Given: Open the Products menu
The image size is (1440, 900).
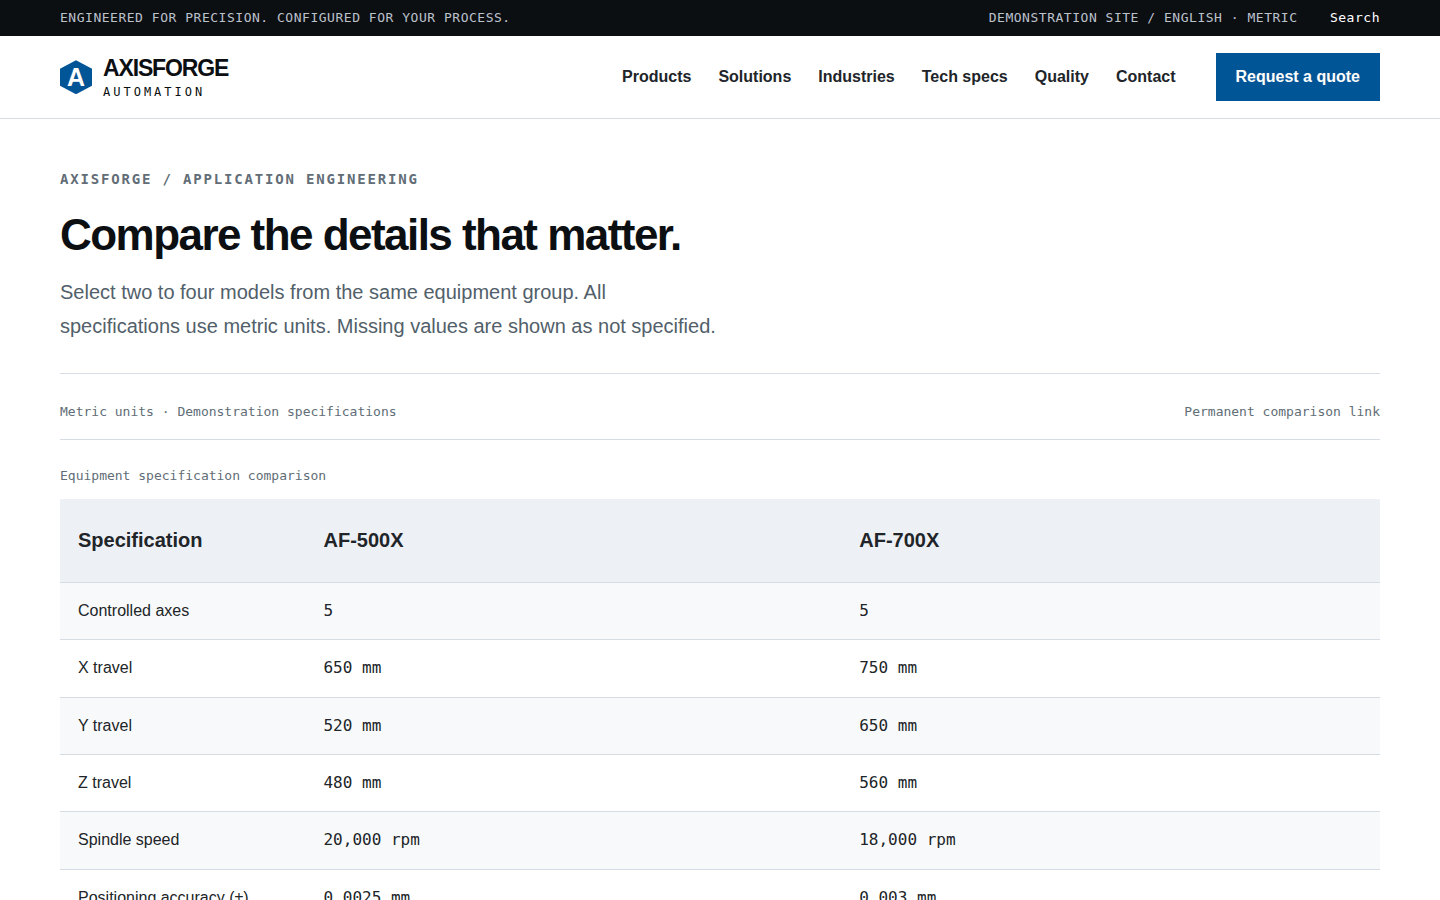Looking at the screenshot, I should pyautogui.click(x=656, y=77).
